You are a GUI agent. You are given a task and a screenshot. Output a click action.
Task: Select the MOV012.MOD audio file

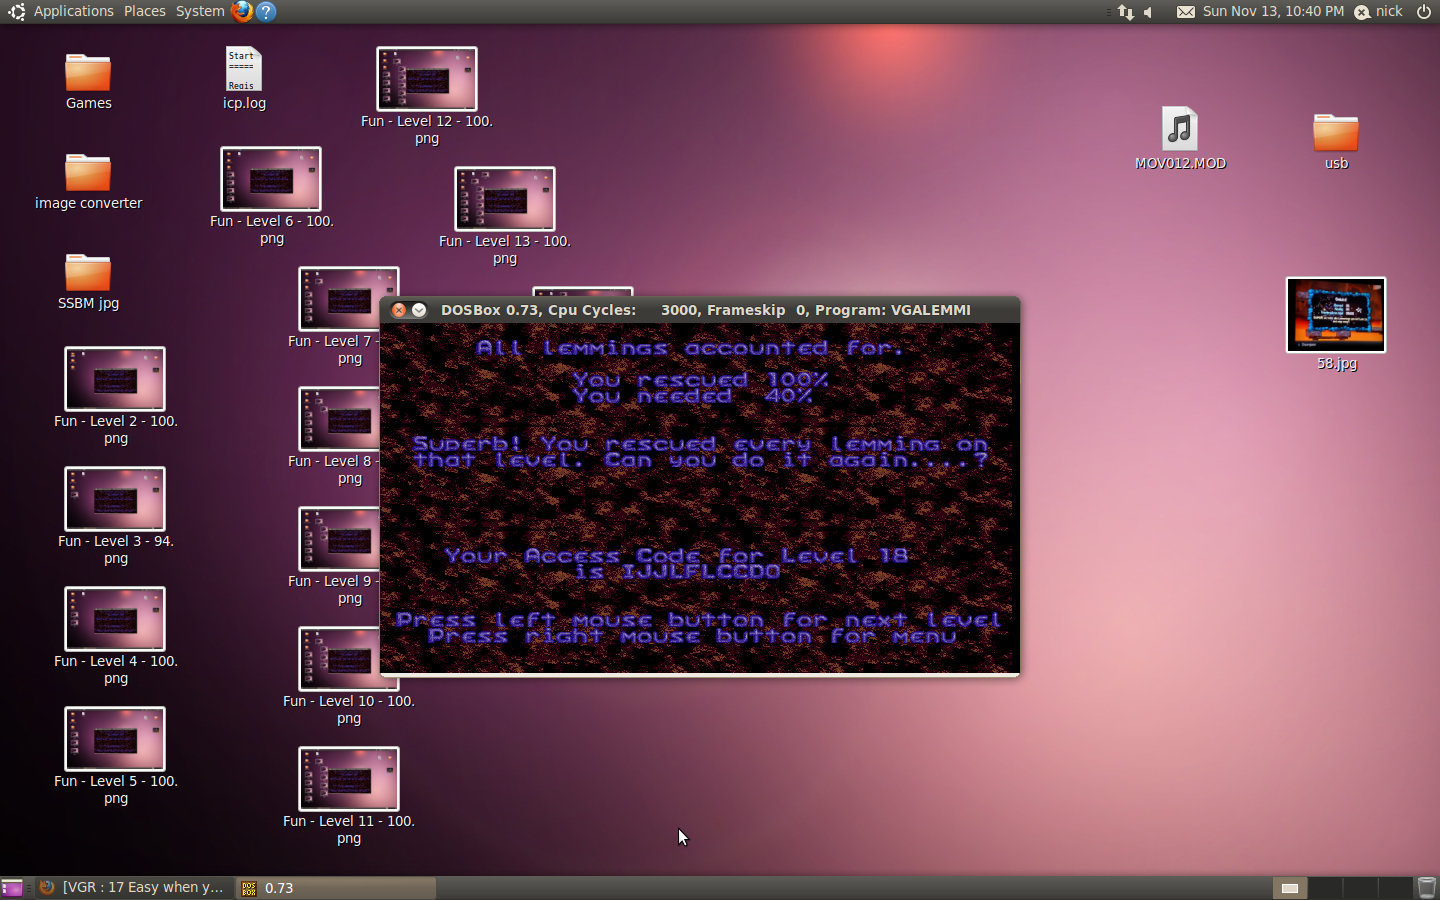pos(1180,131)
